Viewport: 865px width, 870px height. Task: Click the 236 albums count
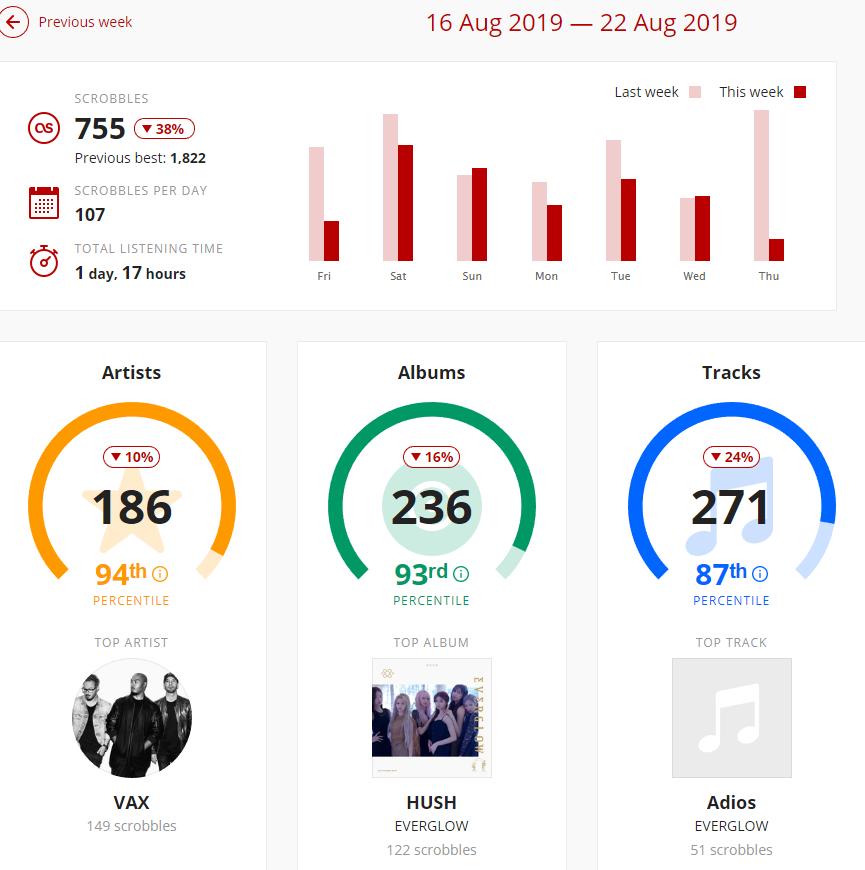click(432, 507)
